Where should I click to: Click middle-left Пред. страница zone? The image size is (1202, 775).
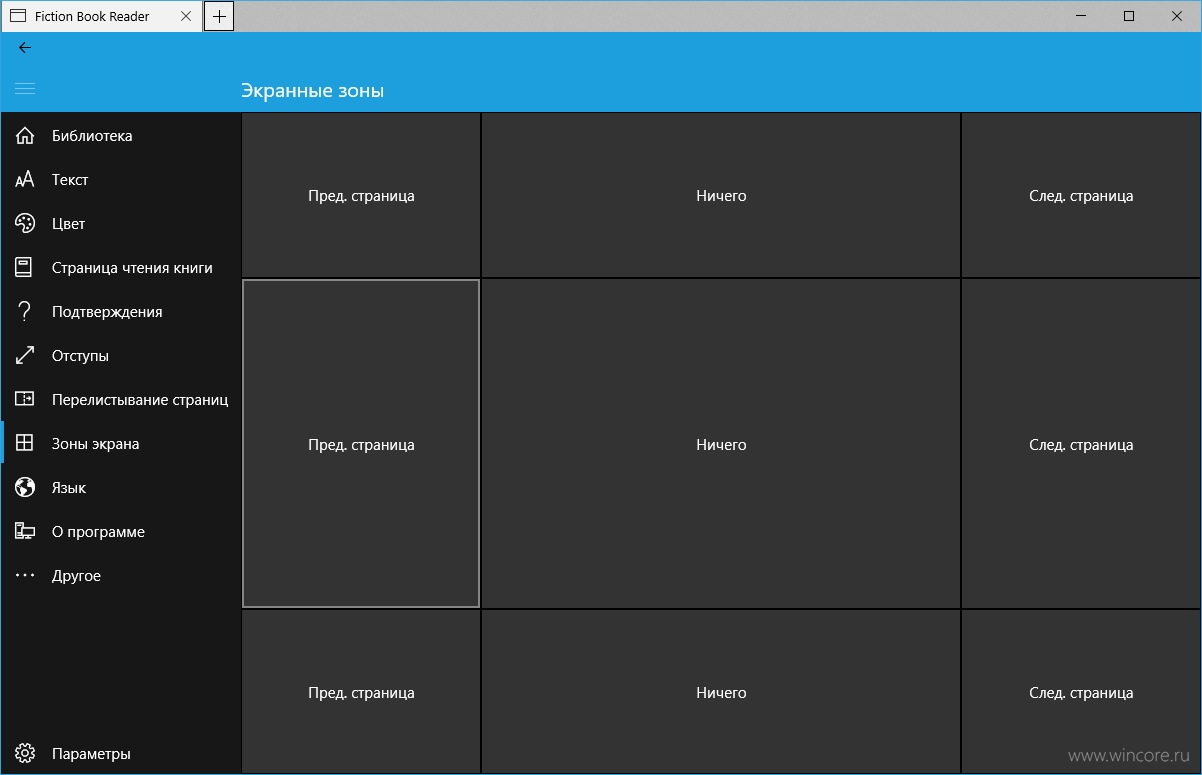click(x=361, y=444)
